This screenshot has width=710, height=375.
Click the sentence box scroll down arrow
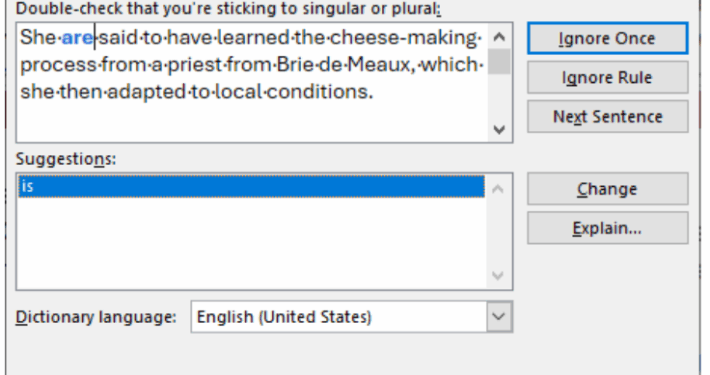click(x=499, y=130)
